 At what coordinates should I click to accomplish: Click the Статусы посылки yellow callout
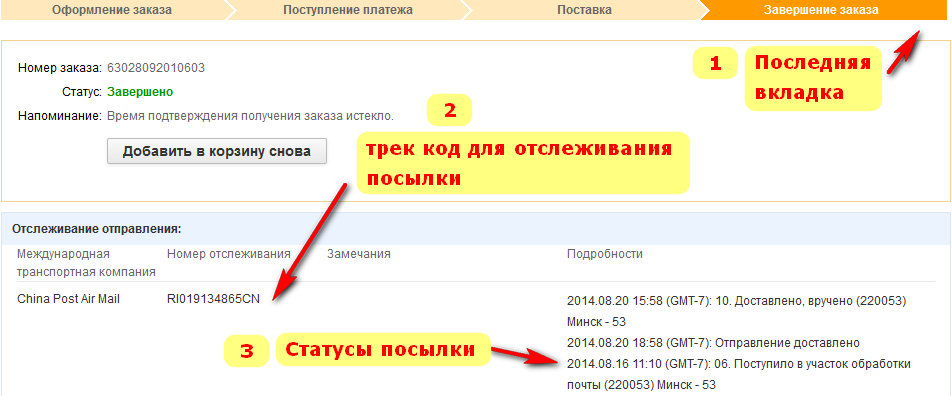383,349
